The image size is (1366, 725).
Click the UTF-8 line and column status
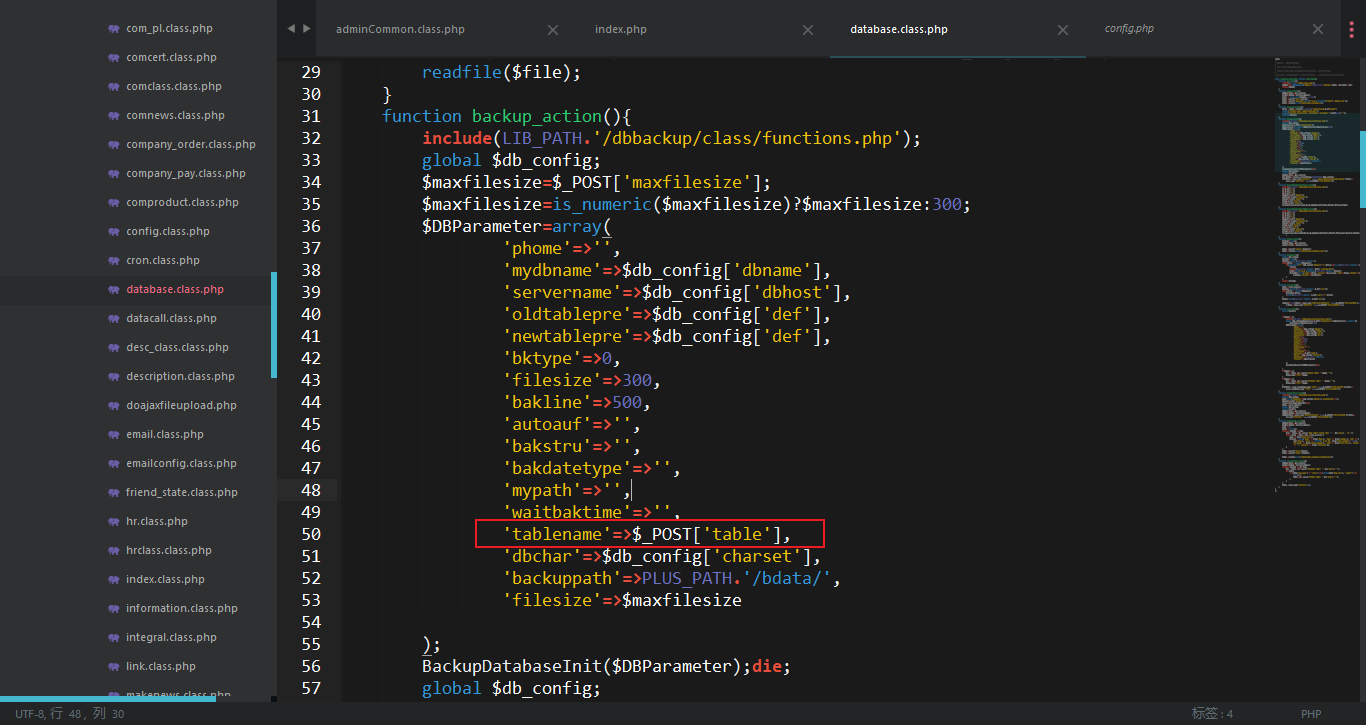(69, 714)
